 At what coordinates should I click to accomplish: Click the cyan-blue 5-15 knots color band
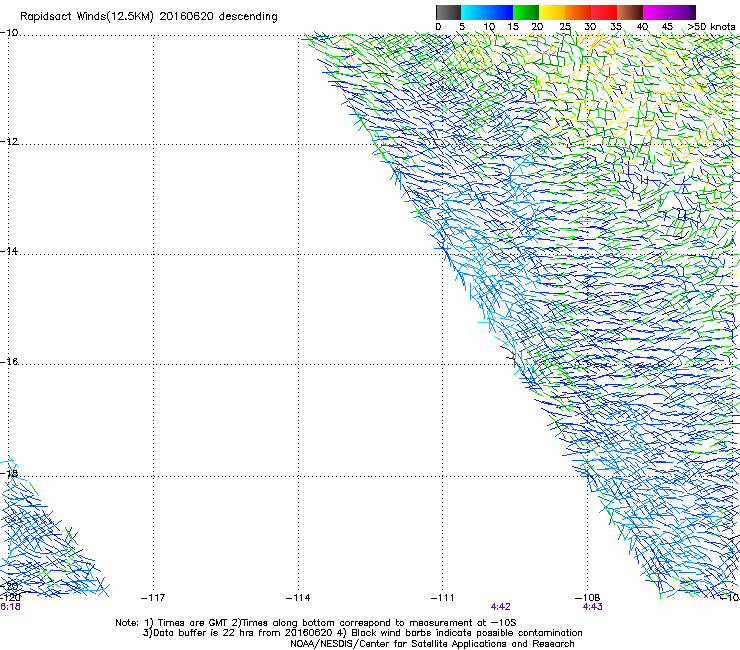point(487,12)
